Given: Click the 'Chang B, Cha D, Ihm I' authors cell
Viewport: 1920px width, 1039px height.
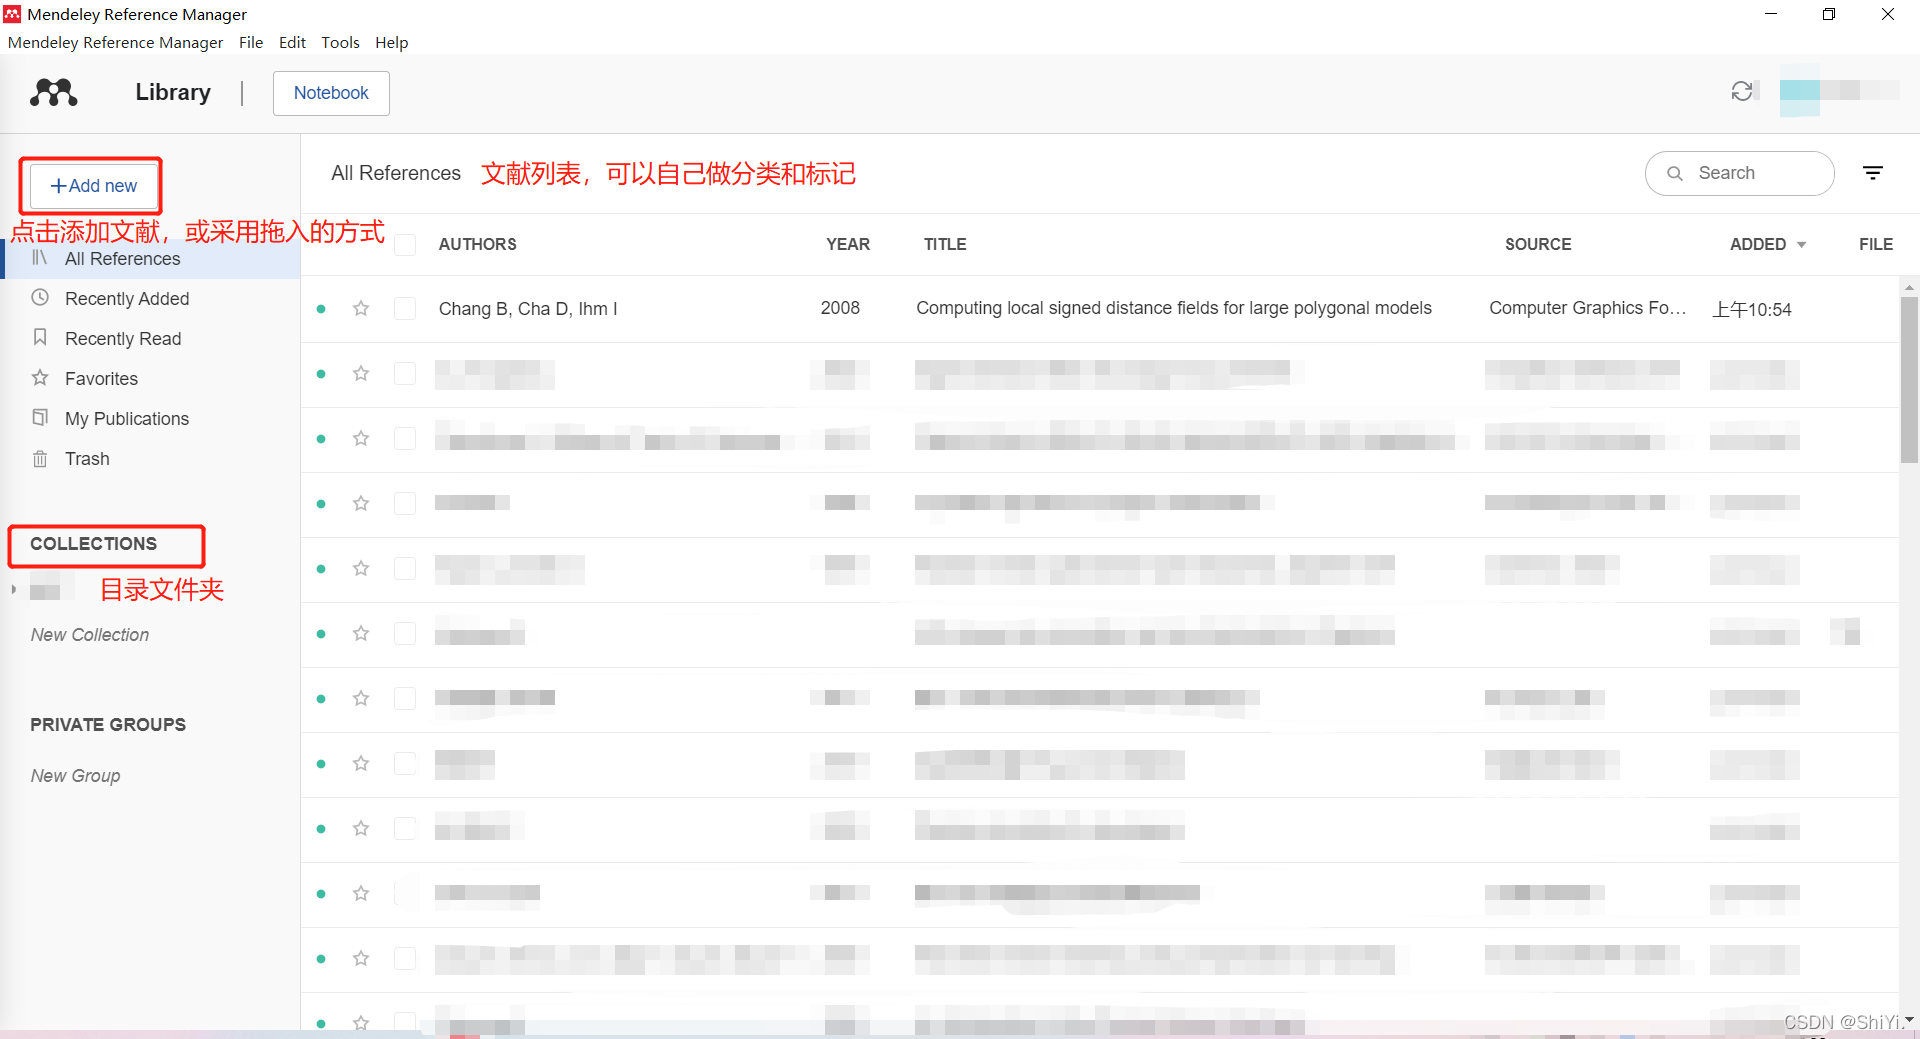Looking at the screenshot, I should (528, 309).
